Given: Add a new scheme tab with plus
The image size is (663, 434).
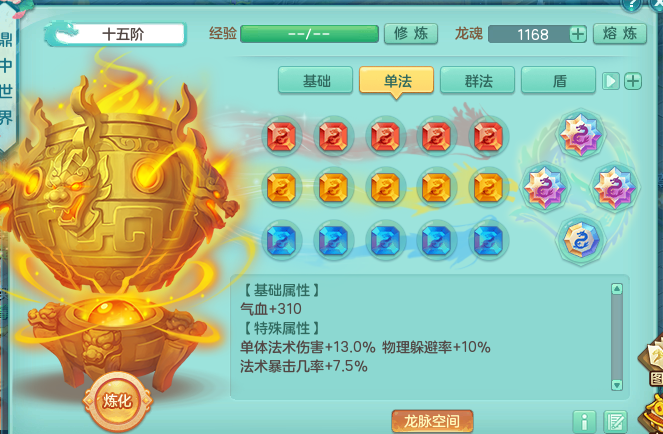Looking at the screenshot, I should [x=633, y=81].
